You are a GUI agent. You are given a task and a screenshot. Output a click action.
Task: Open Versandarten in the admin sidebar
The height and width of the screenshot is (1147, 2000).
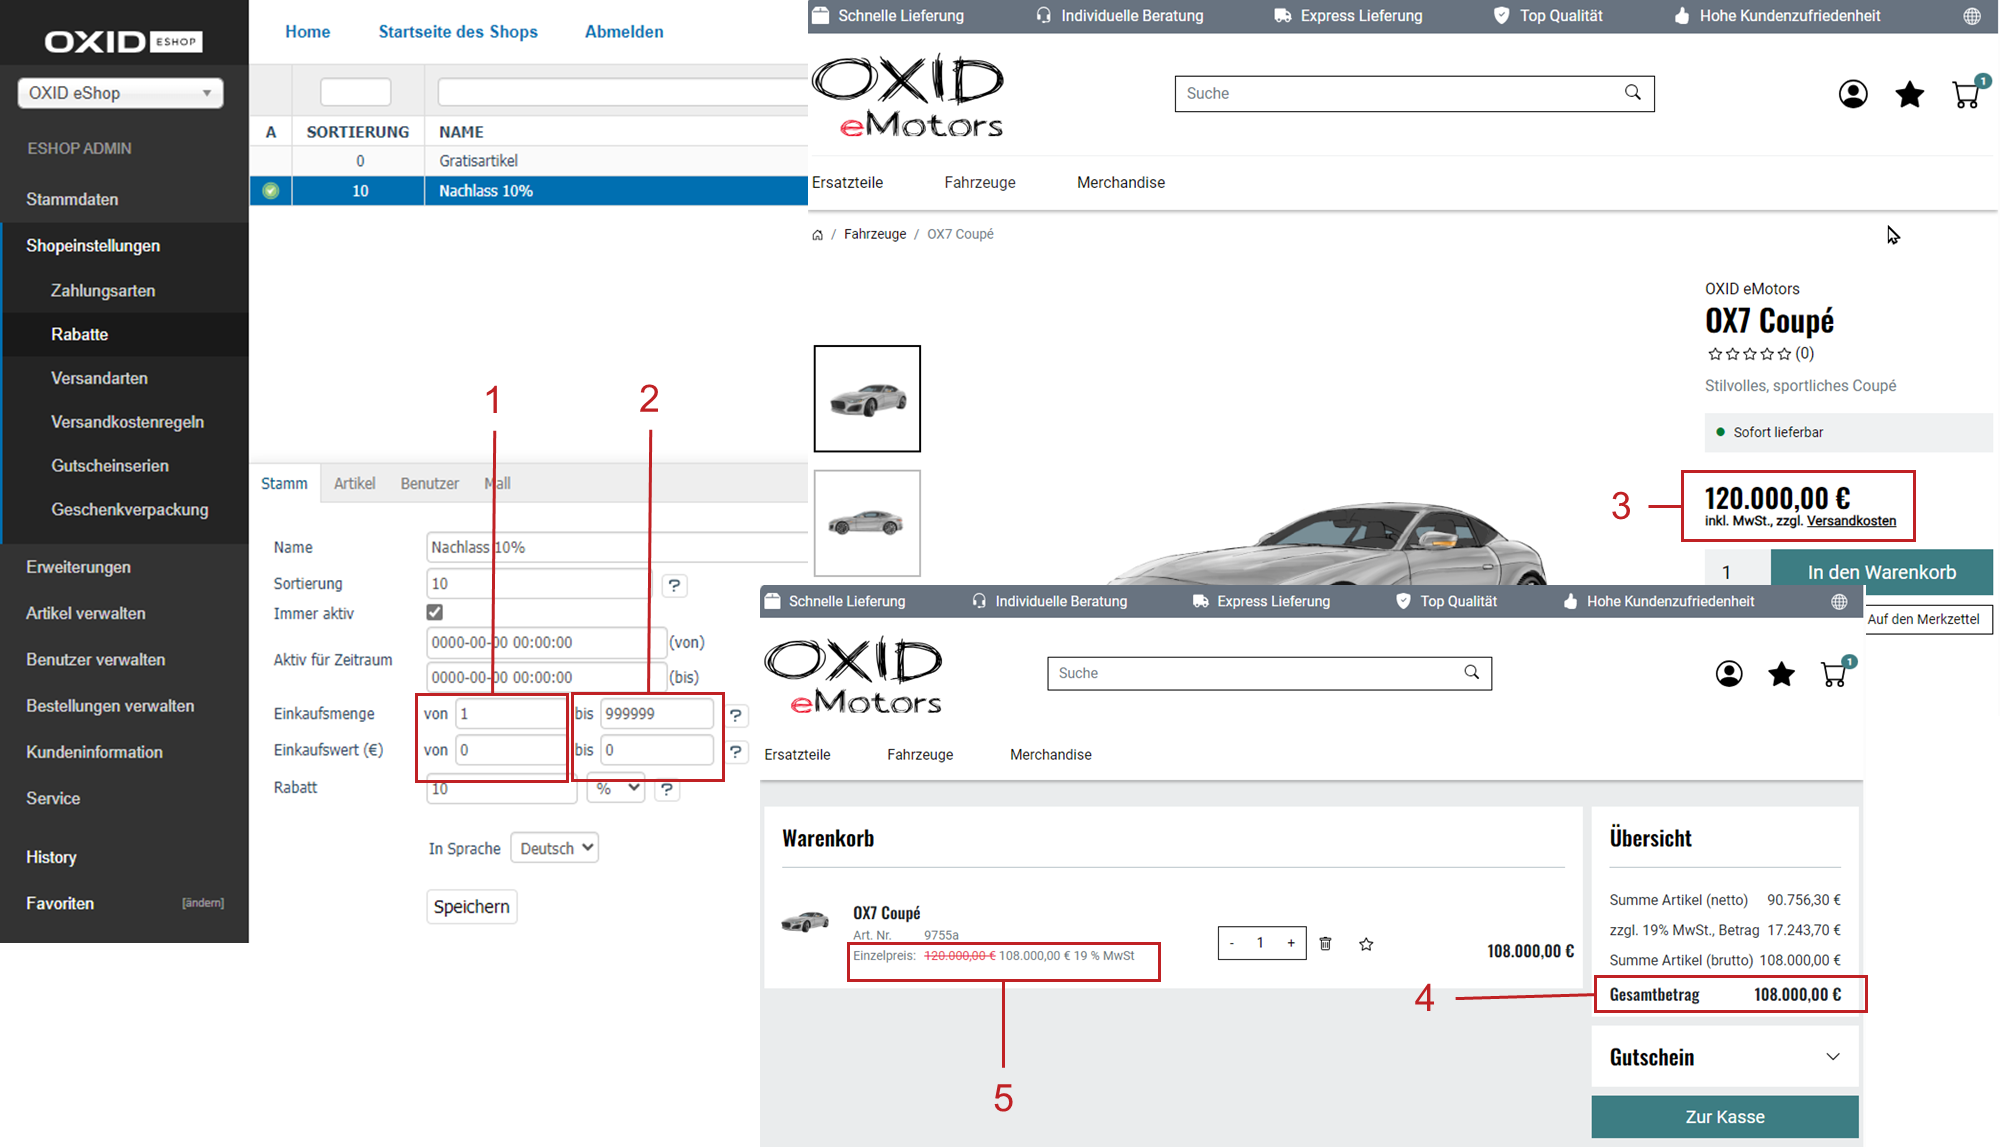(99, 378)
